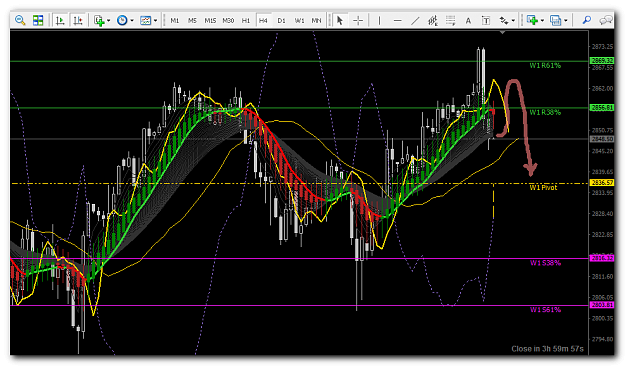Toggle chart shift icon
625x366 pixels.
[78, 20]
